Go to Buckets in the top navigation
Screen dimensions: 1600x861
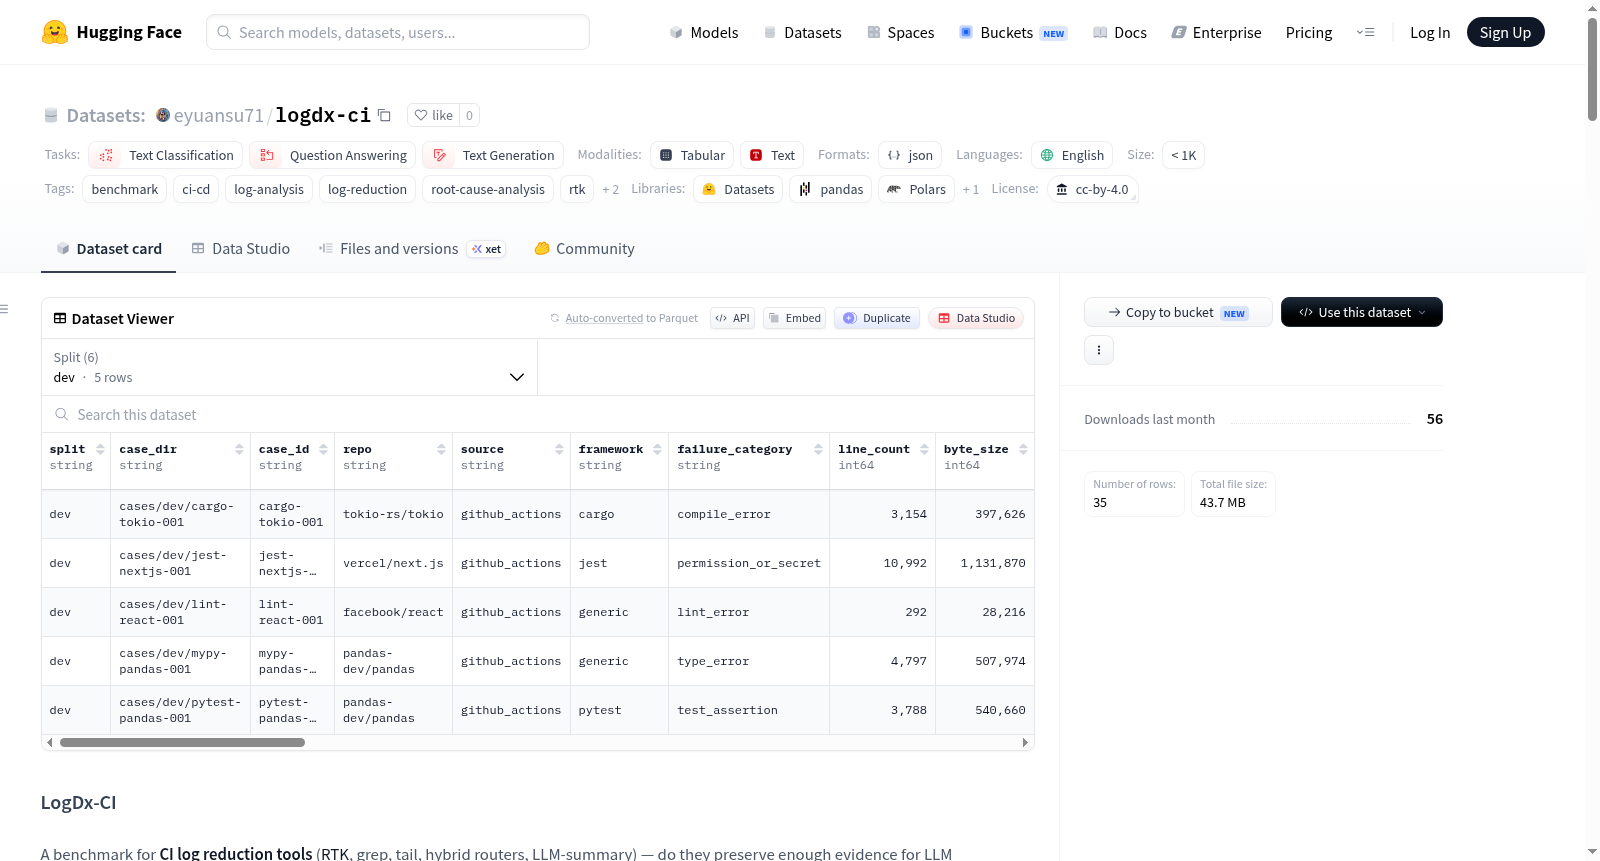[x=1013, y=32]
